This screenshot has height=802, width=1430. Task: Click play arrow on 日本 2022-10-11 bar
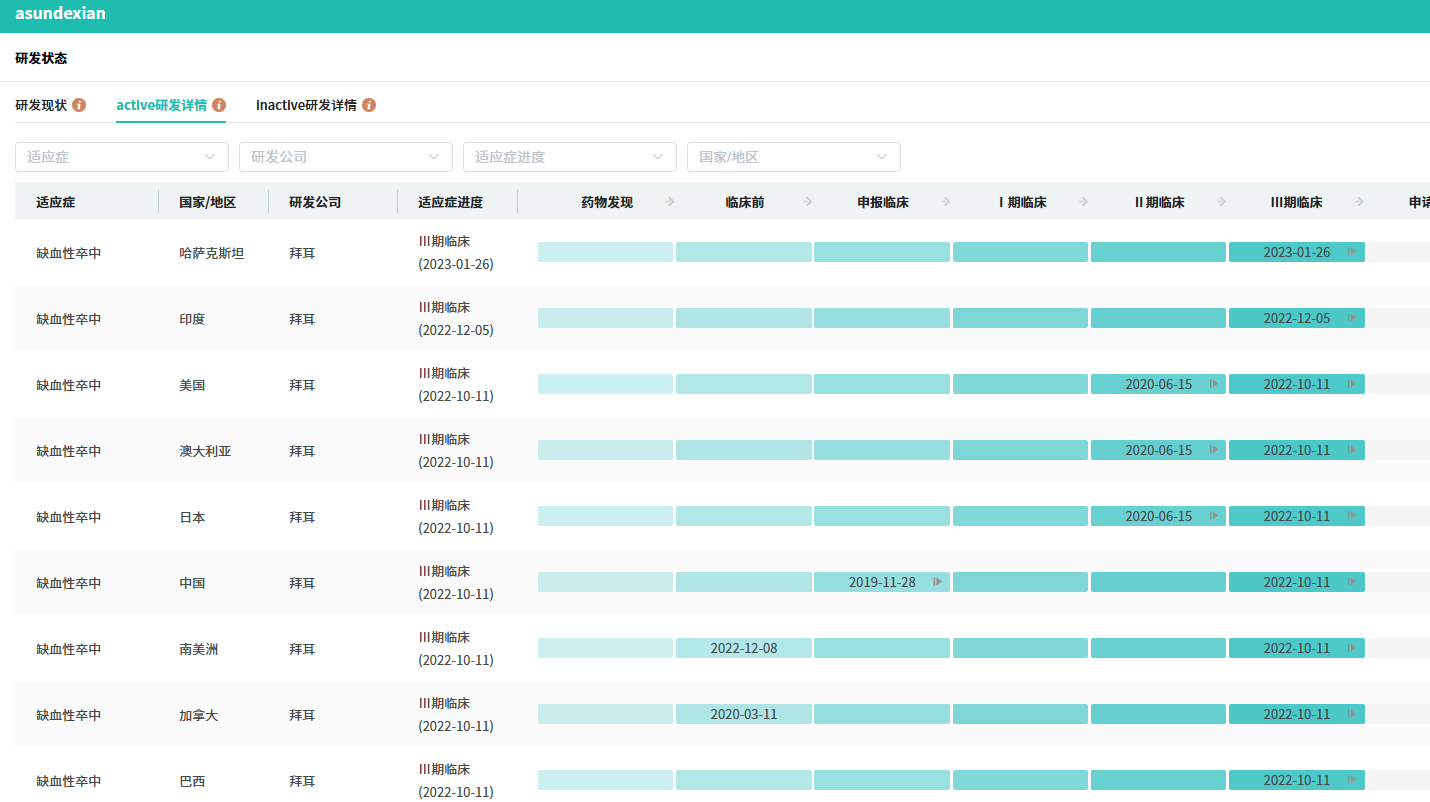[1352, 516]
